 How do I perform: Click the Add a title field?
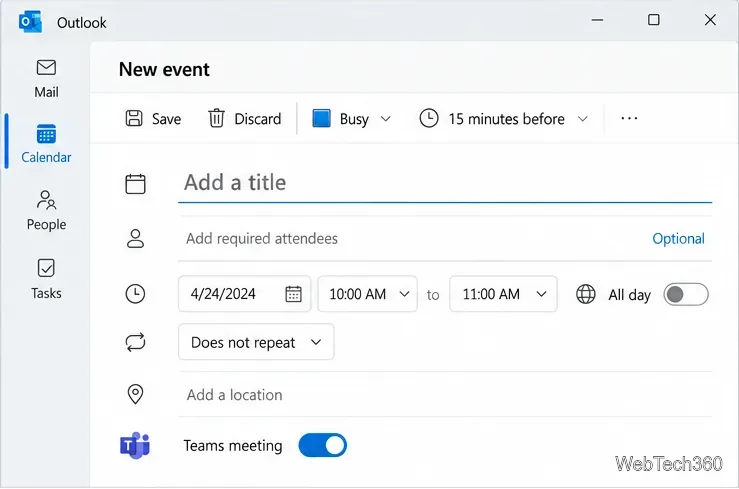pyautogui.click(x=445, y=183)
